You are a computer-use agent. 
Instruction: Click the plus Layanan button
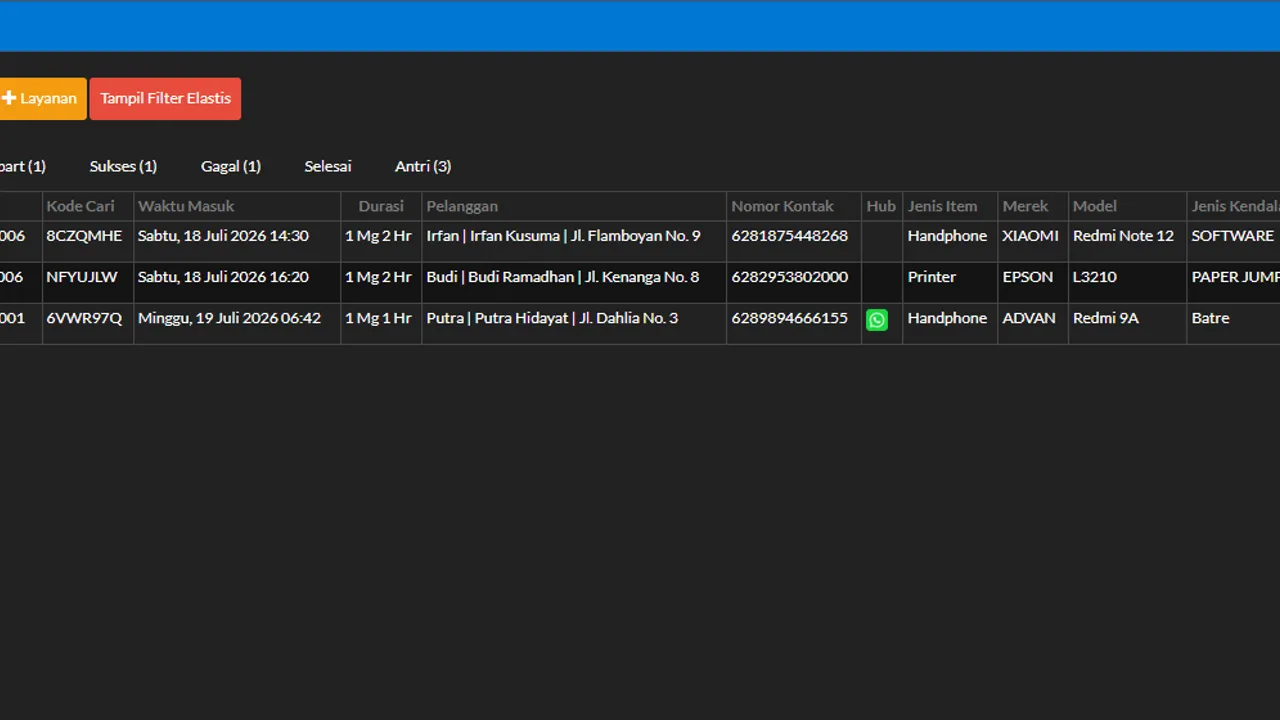41,99
